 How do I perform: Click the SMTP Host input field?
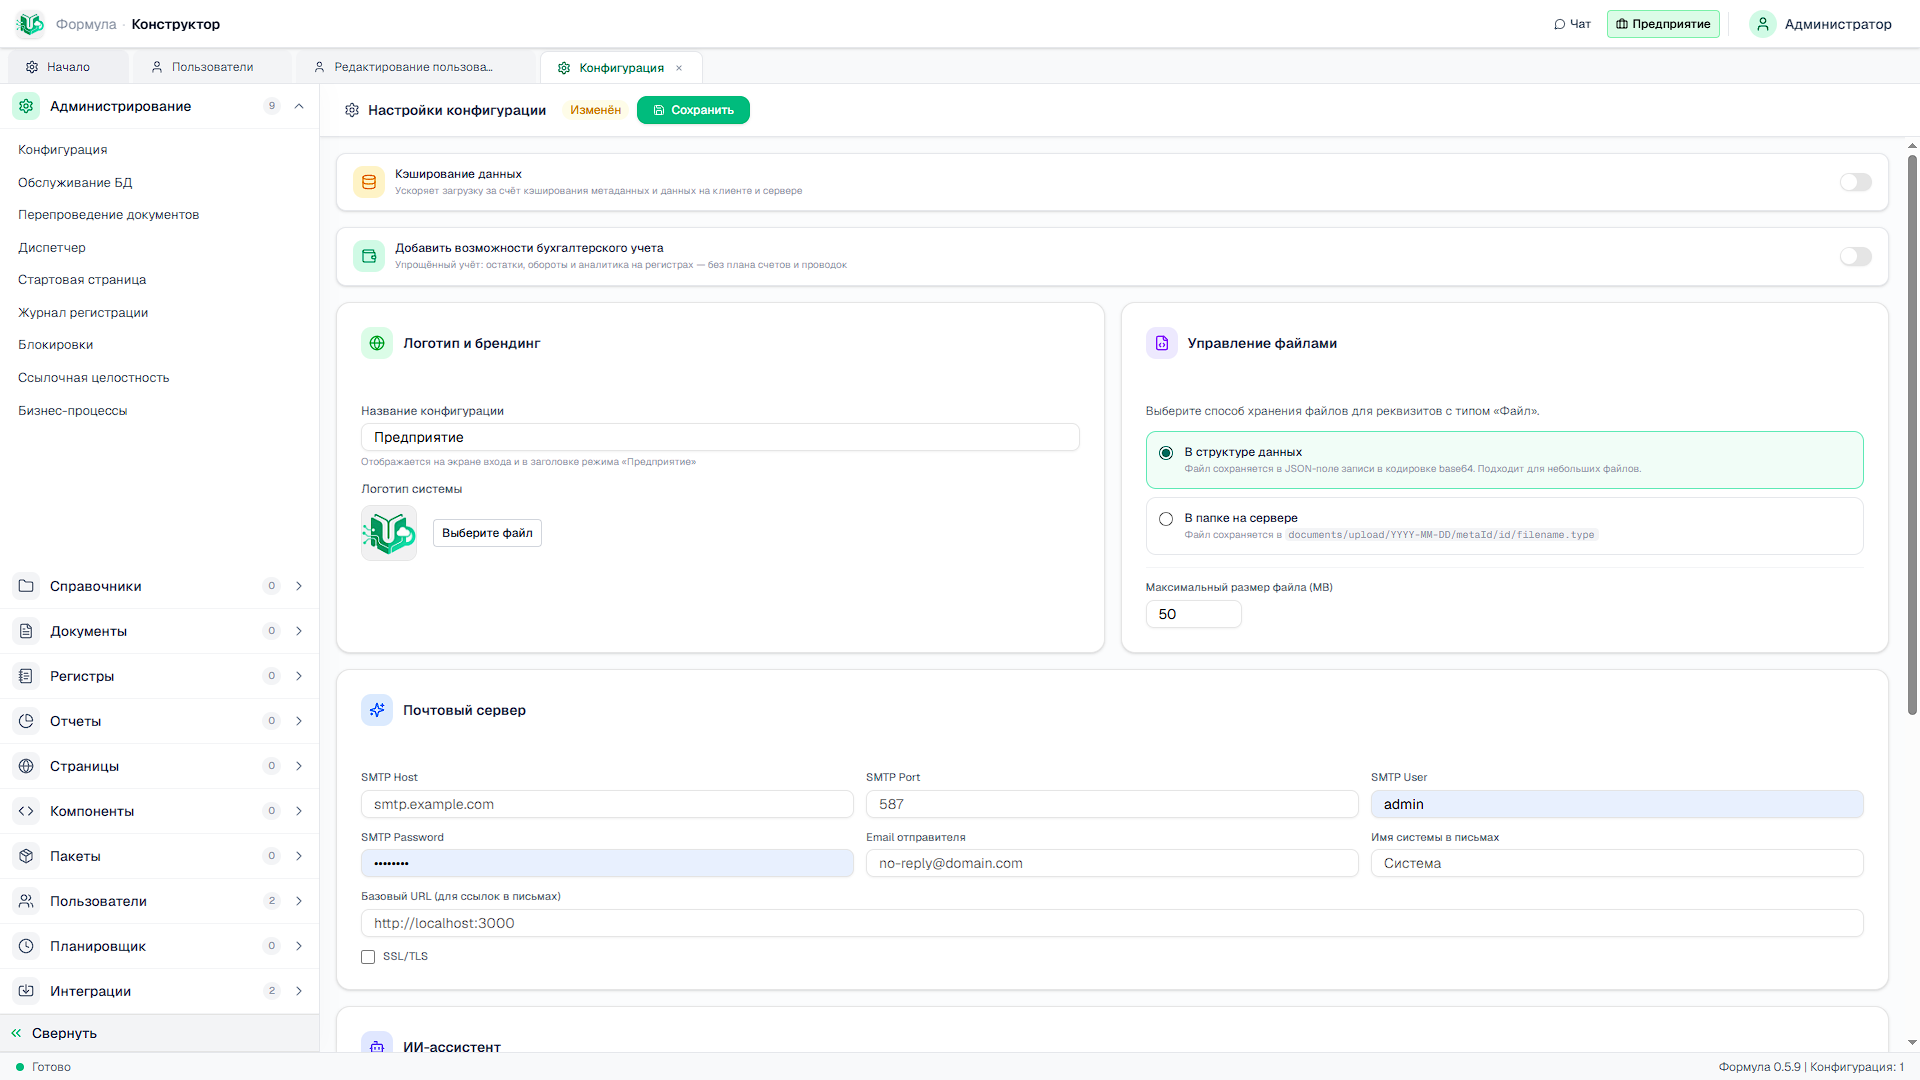607,804
